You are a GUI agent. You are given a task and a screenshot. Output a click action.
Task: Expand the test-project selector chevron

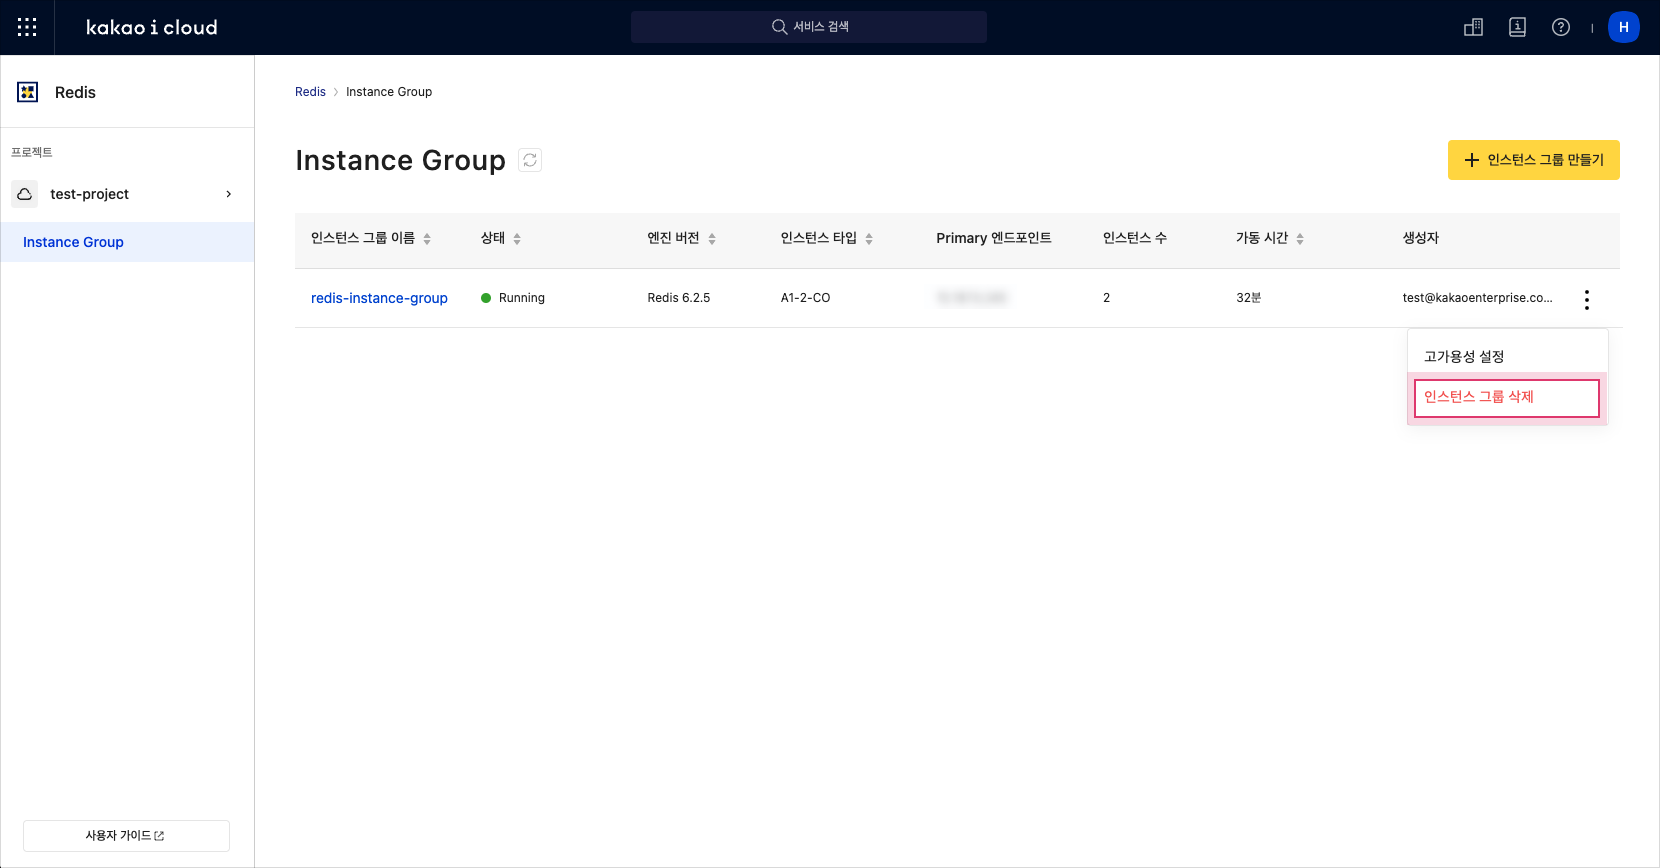point(229,194)
